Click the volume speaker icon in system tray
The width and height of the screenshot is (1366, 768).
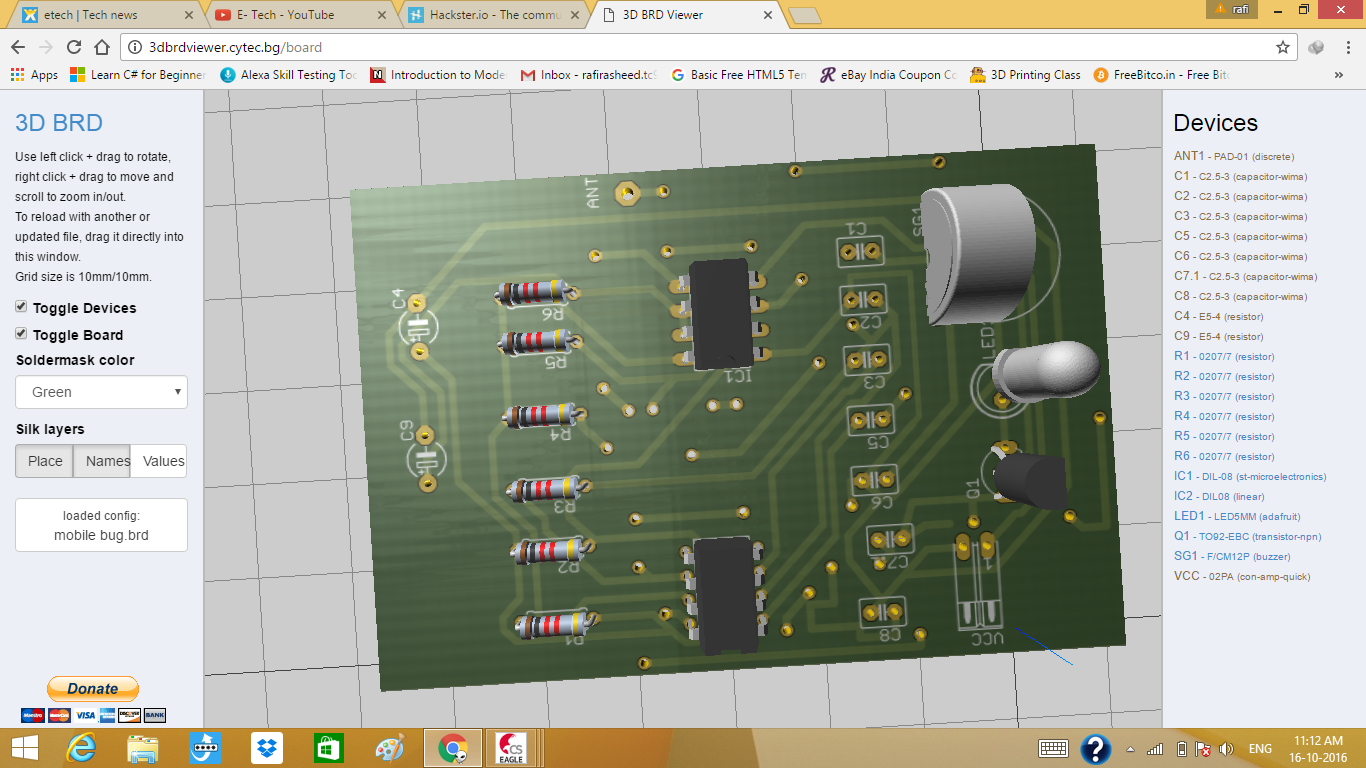(1228, 747)
